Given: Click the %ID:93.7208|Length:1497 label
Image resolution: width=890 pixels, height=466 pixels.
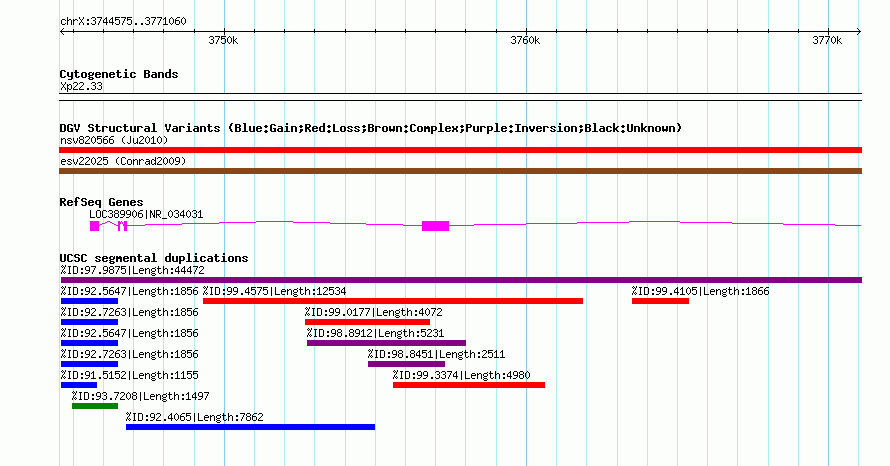Looking at the screenshot, I should pyautogui.click(x=140, y=397).
